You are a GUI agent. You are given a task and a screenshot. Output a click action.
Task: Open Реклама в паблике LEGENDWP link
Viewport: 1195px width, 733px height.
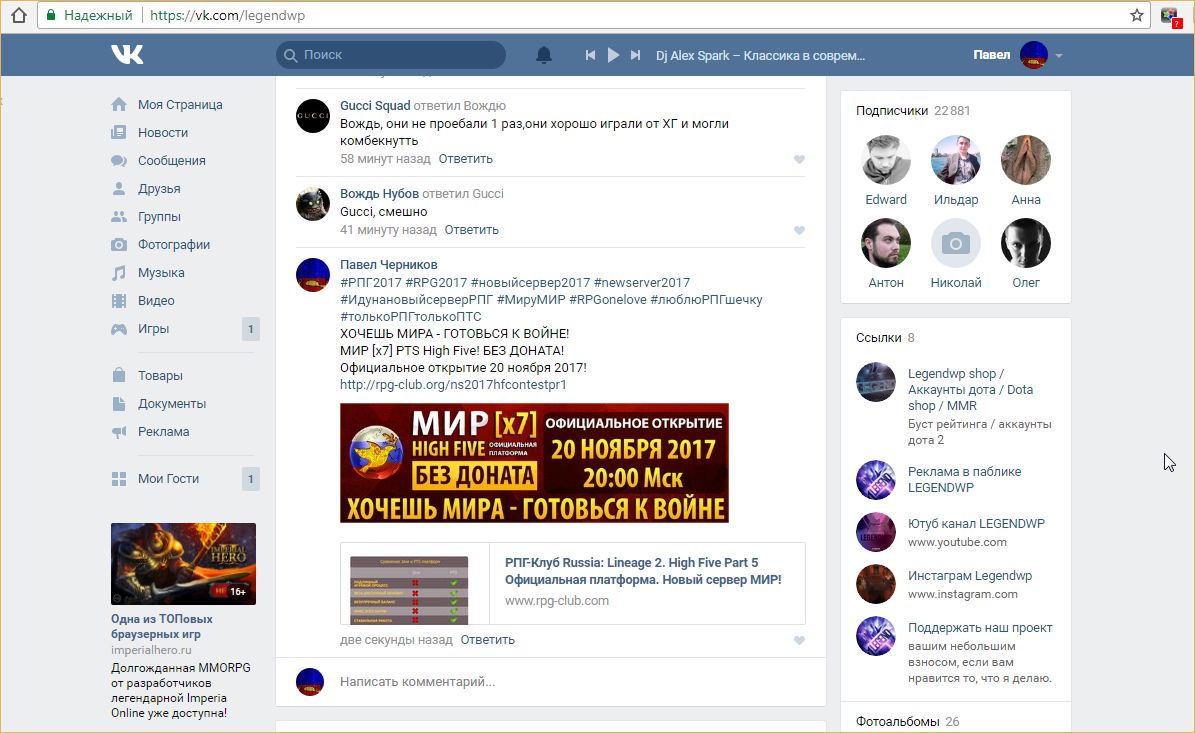964,479
